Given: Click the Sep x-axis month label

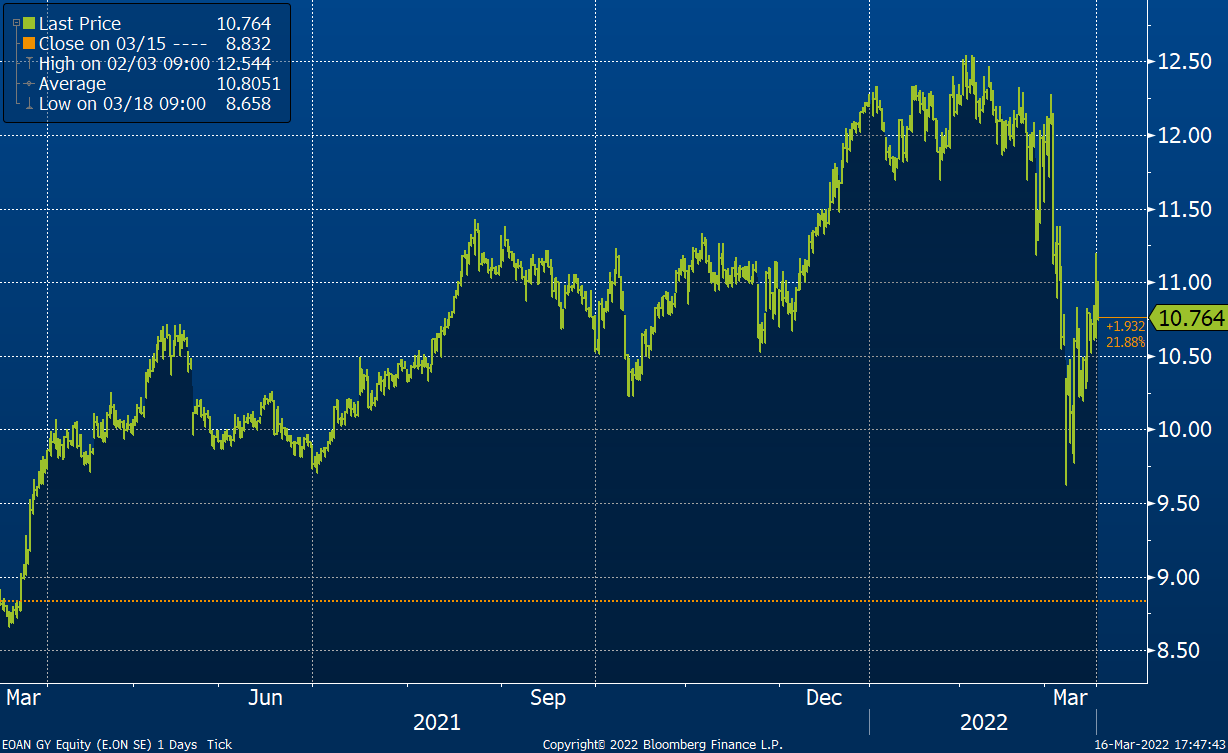Looking at the screenshot, I should [x=548, y=697].
